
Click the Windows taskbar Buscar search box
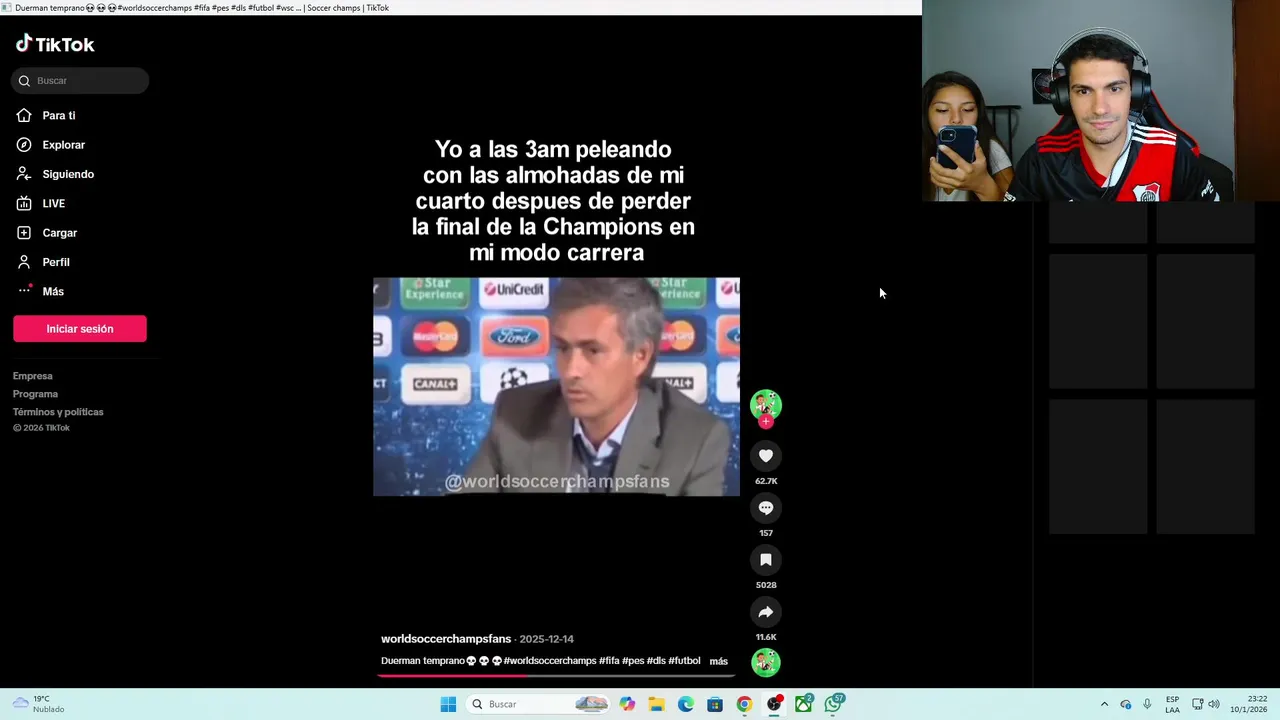point(538,704)
